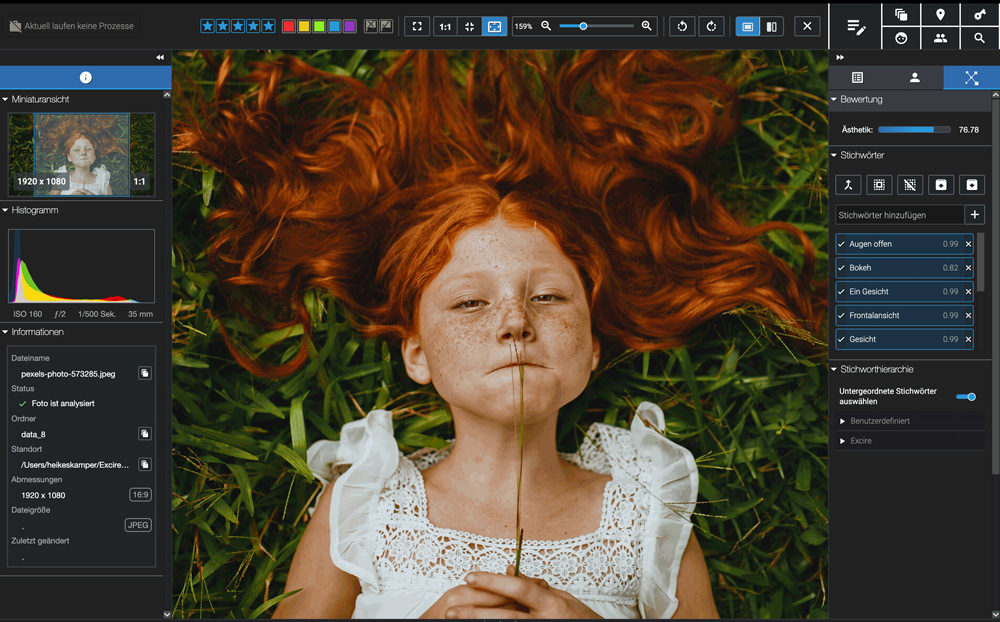Copy the file name to clipboard

144,373
